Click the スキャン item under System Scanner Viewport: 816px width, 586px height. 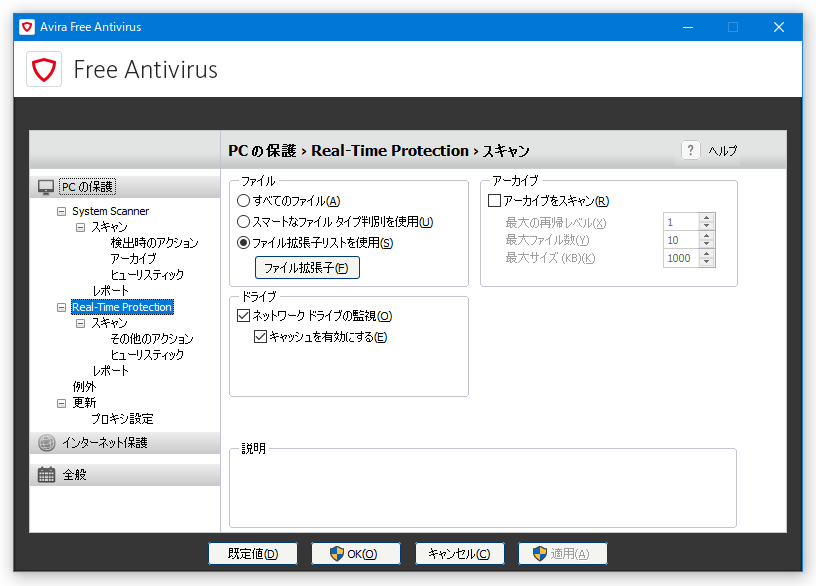point(109,227)
